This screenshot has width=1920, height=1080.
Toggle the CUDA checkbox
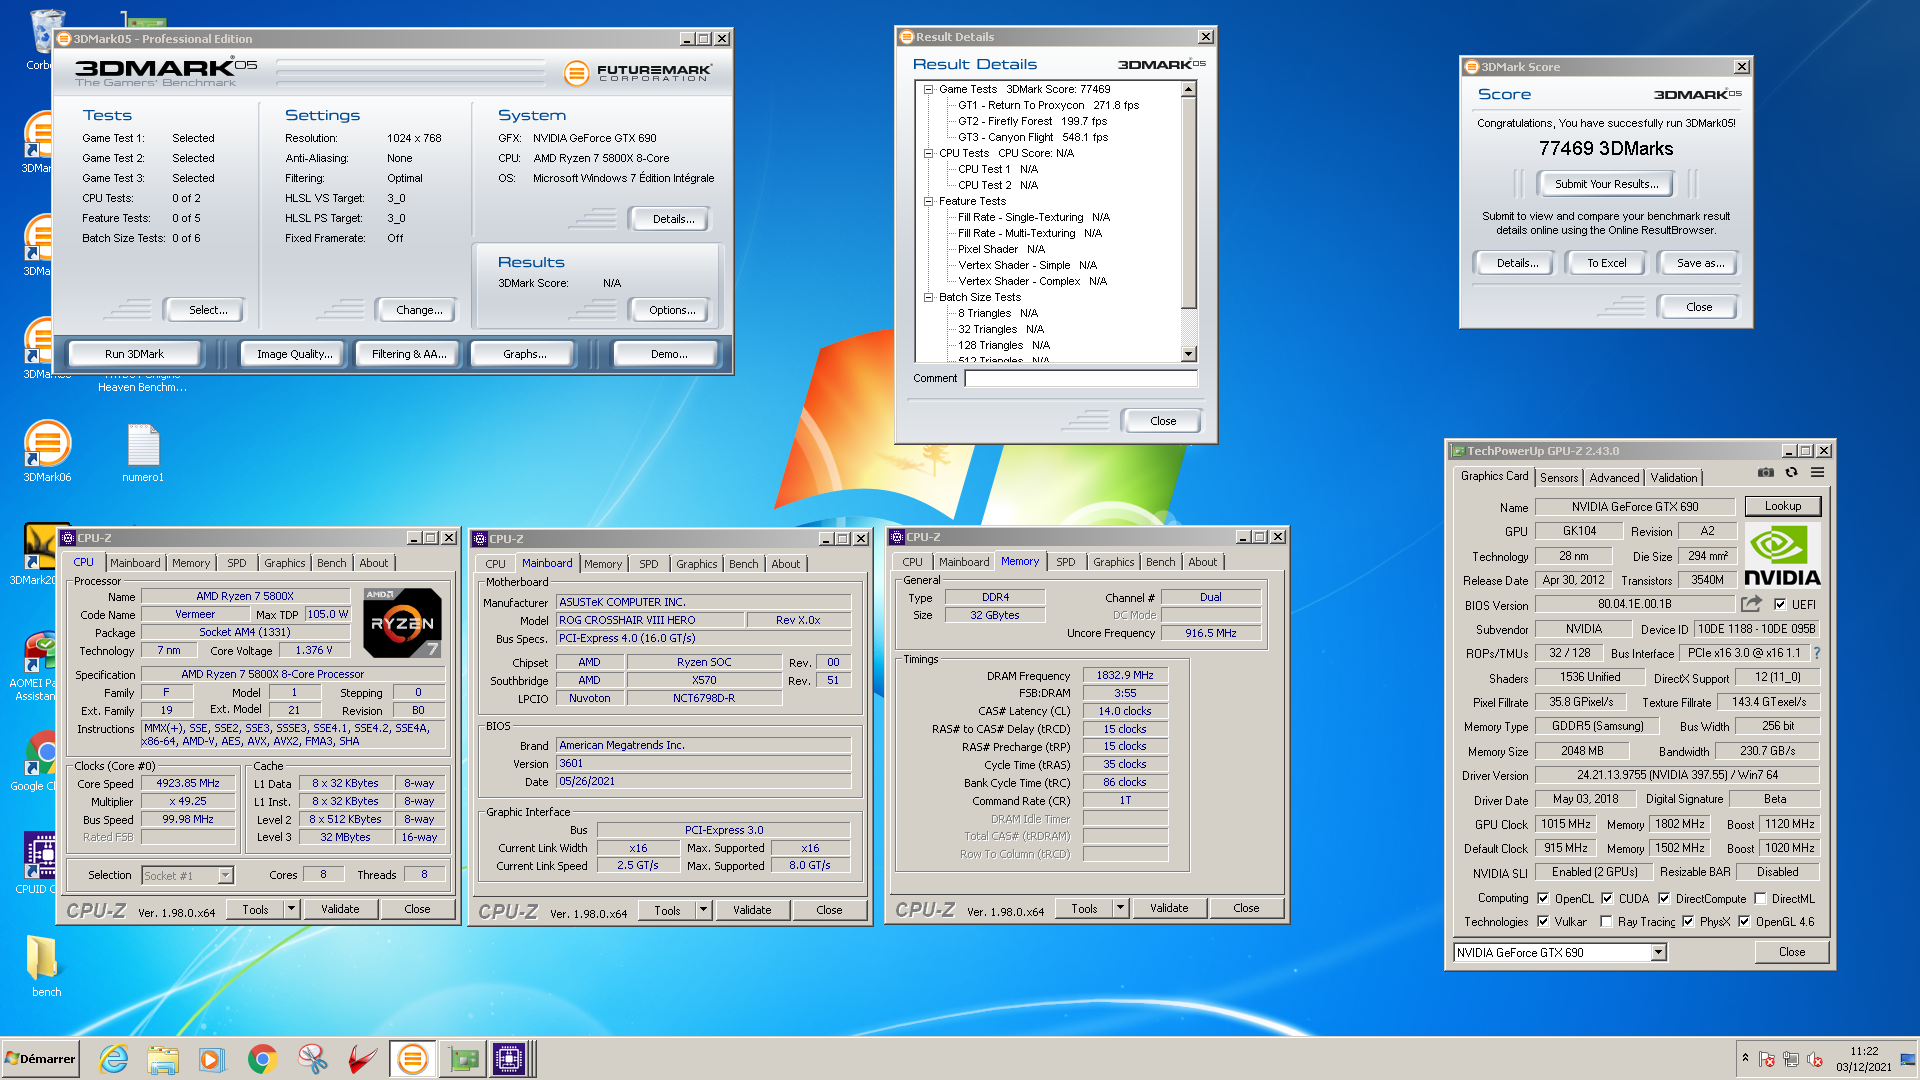pyautogui.click(x=1607, y=898)
